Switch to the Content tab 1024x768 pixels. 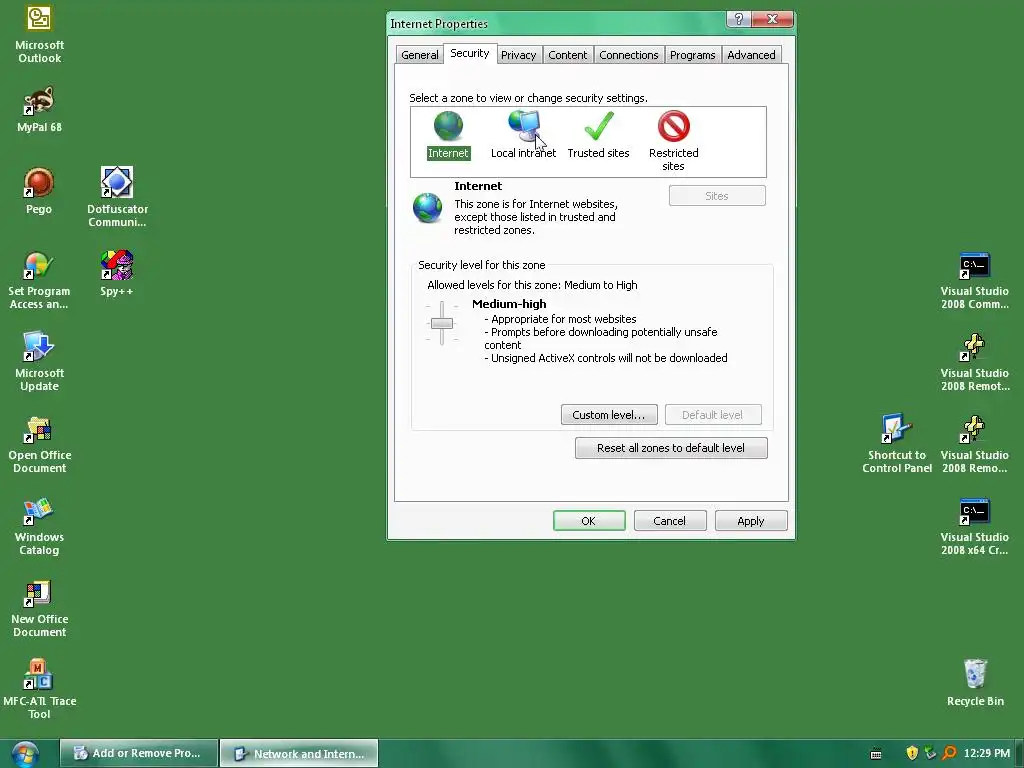coord(567,55)
